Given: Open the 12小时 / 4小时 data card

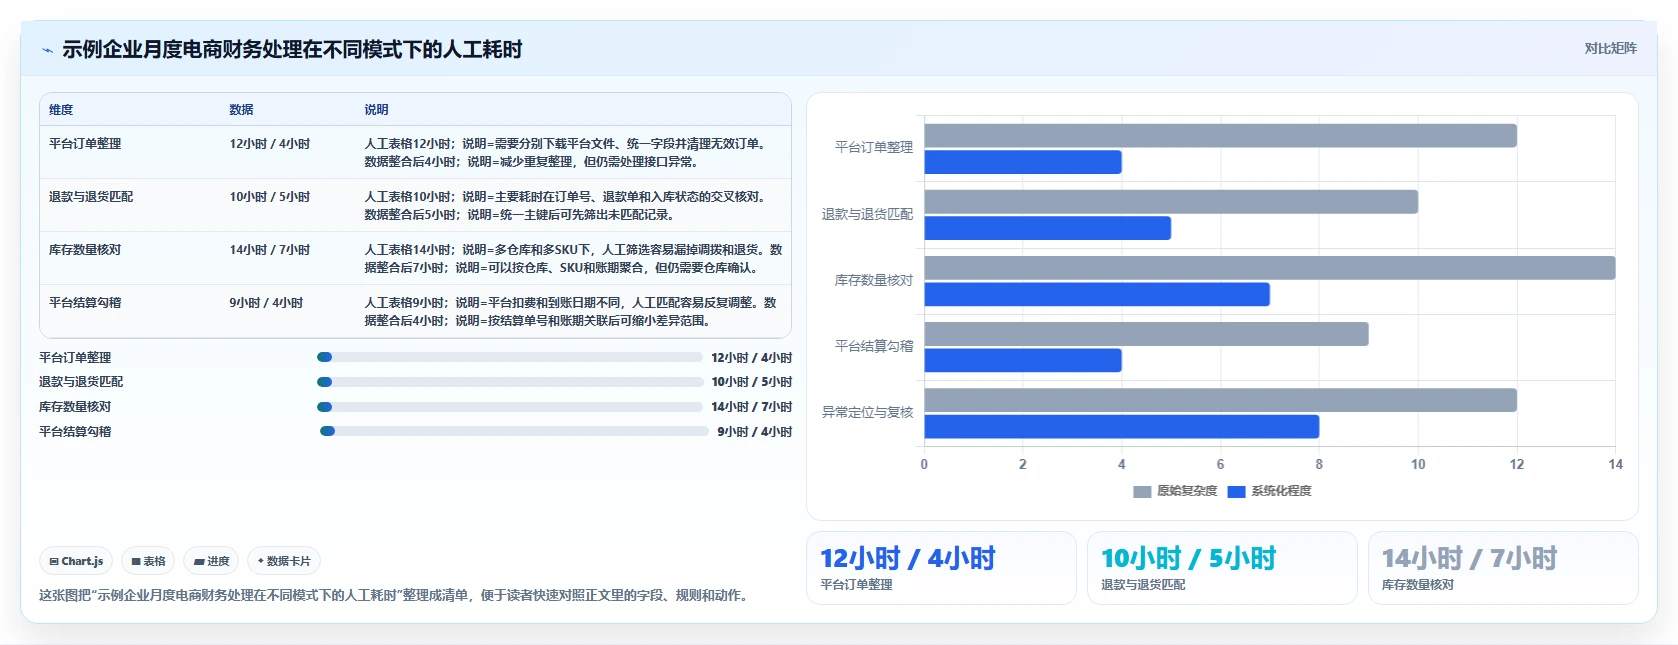Looking at the screenshot, I should point(941,568).
